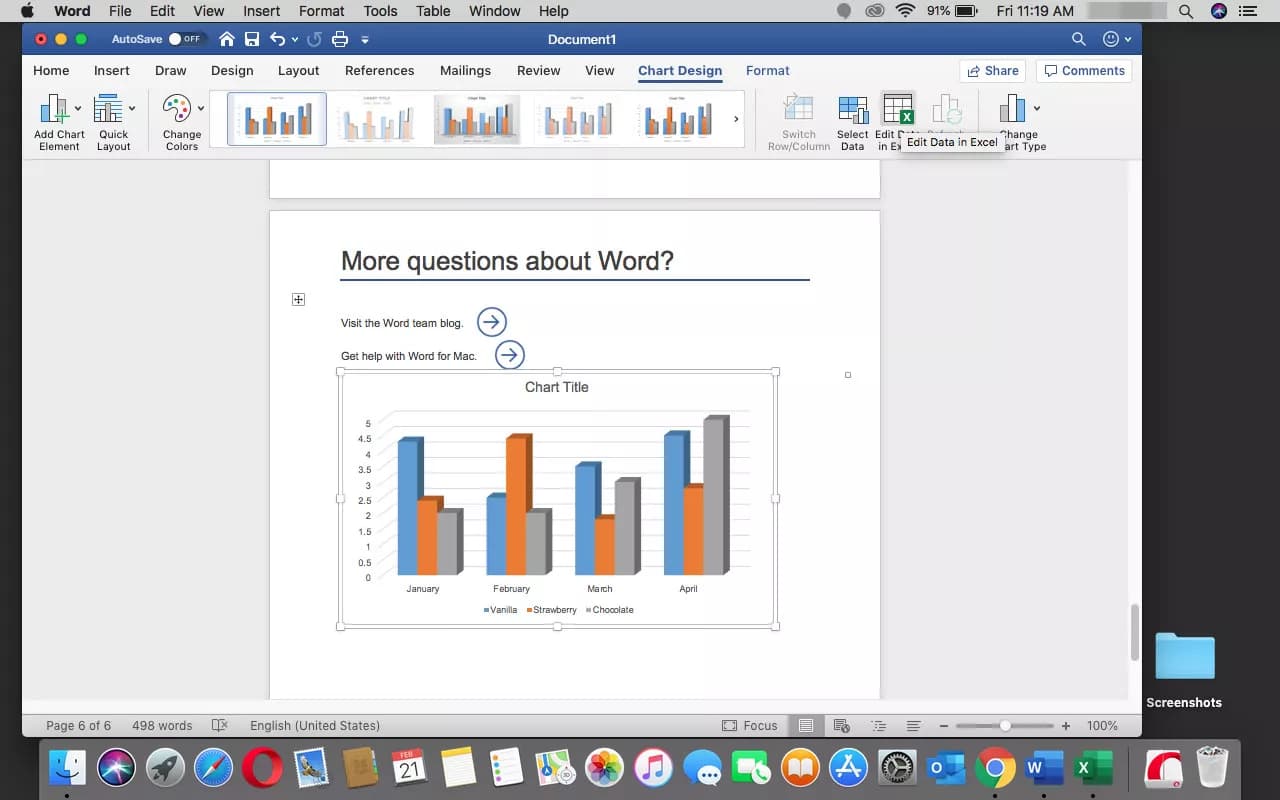The image size is (1280, 800).
Task: Open the Customize Quick Access Toolbar dropdown
Action: pyautogui.click(x=365, y=40)
